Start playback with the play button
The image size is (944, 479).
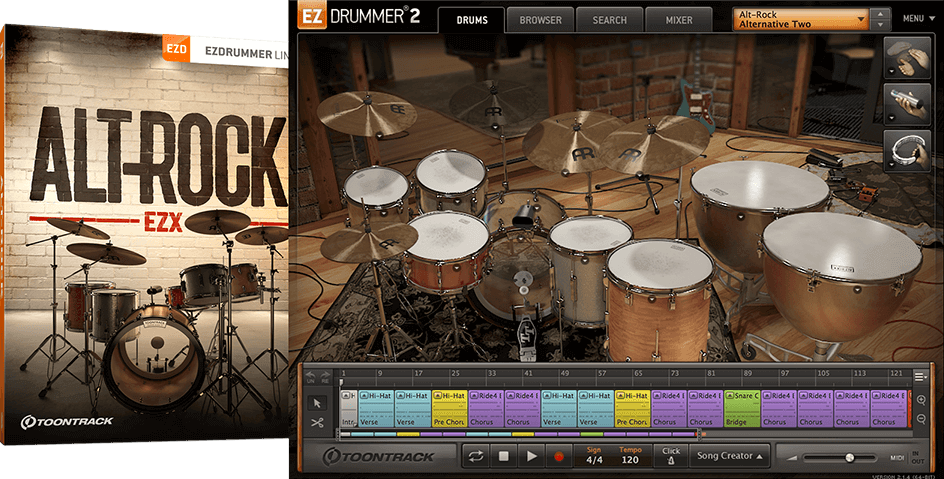point(531,457)
